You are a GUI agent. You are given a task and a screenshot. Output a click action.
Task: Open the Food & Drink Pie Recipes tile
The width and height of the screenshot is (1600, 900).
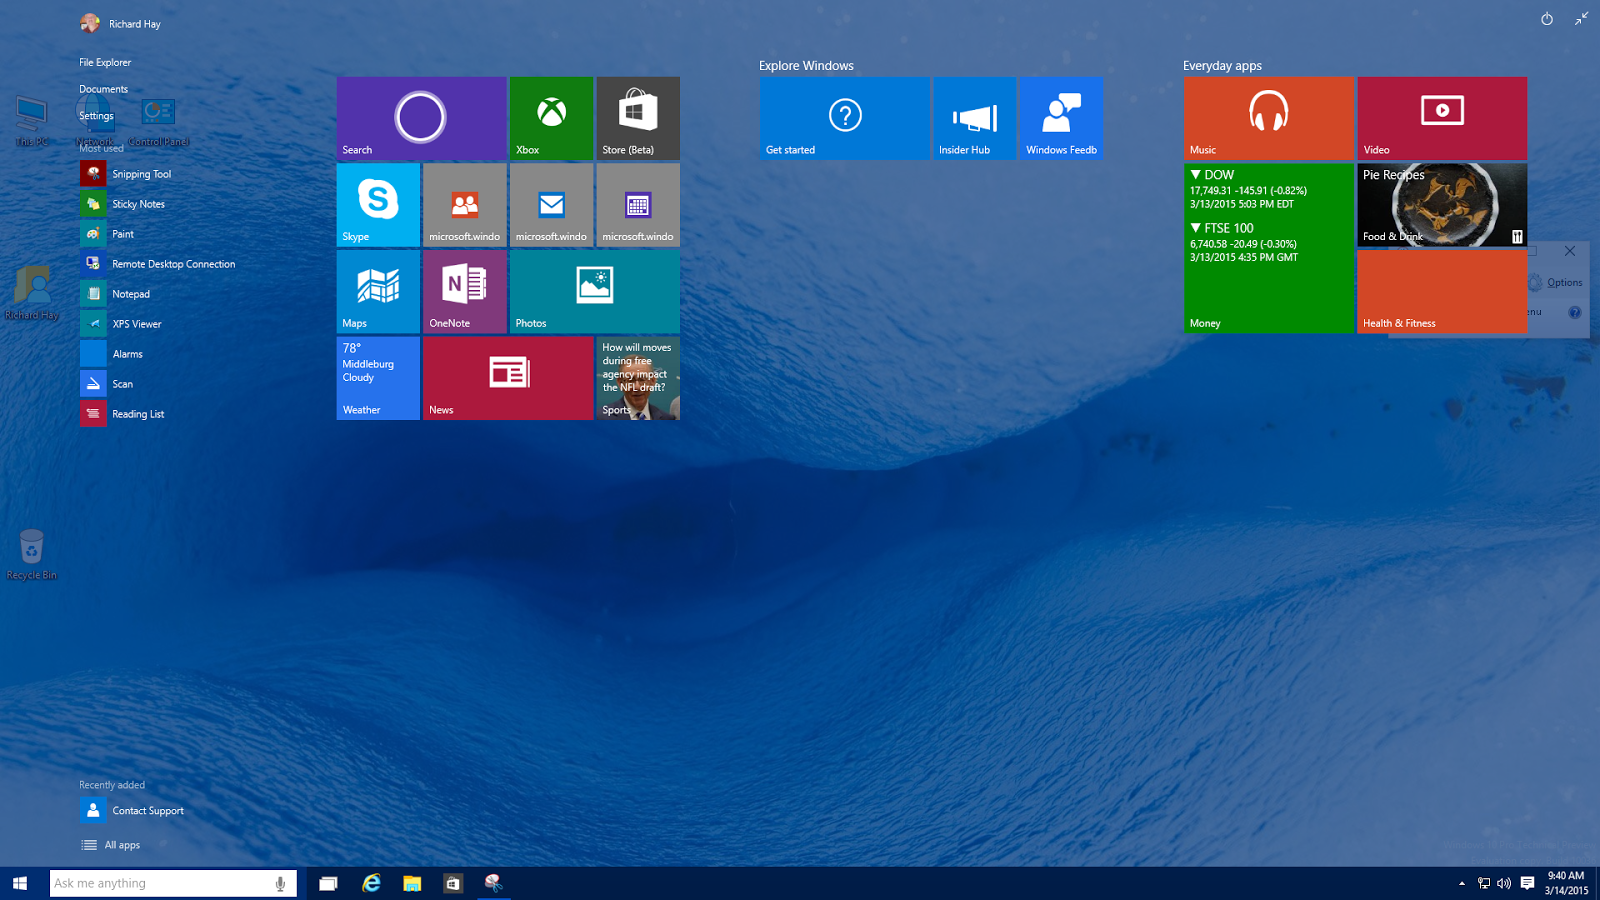tap(1442, 205)
